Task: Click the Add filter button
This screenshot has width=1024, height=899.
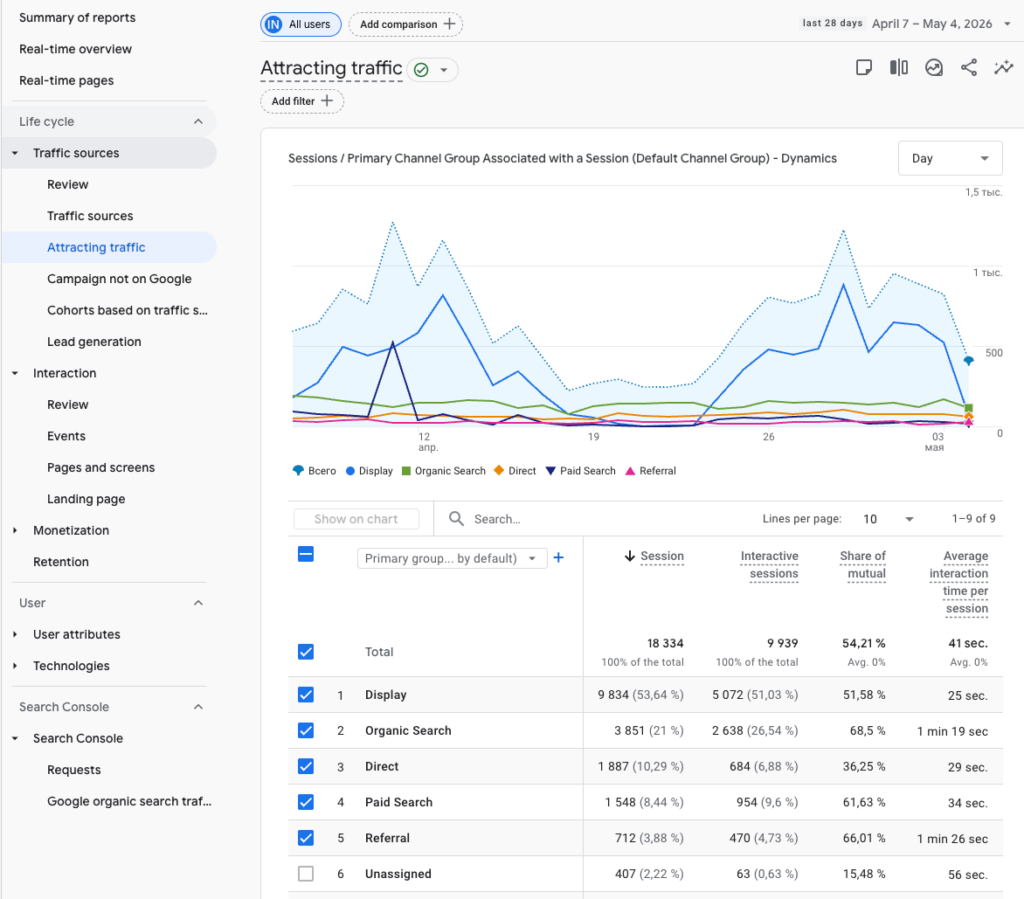Action: [x=302, y=101]
